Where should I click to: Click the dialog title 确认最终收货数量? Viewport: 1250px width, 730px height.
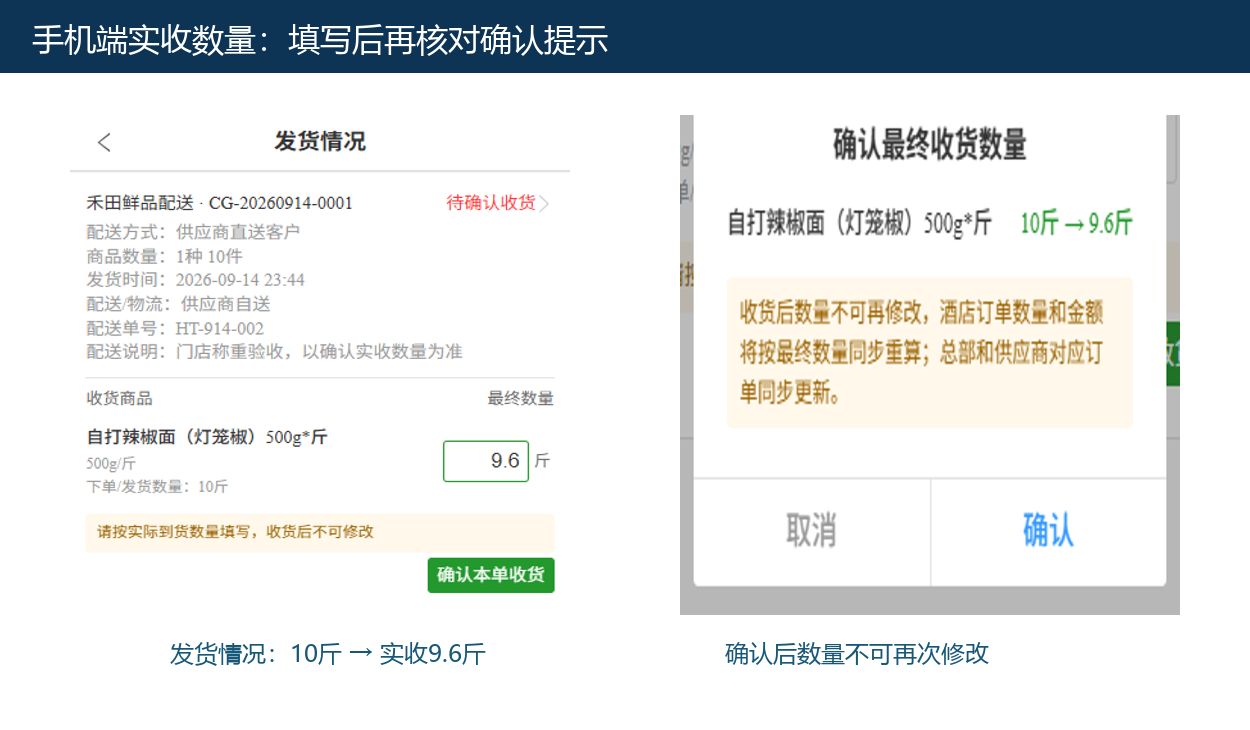(x=930, y=144)
